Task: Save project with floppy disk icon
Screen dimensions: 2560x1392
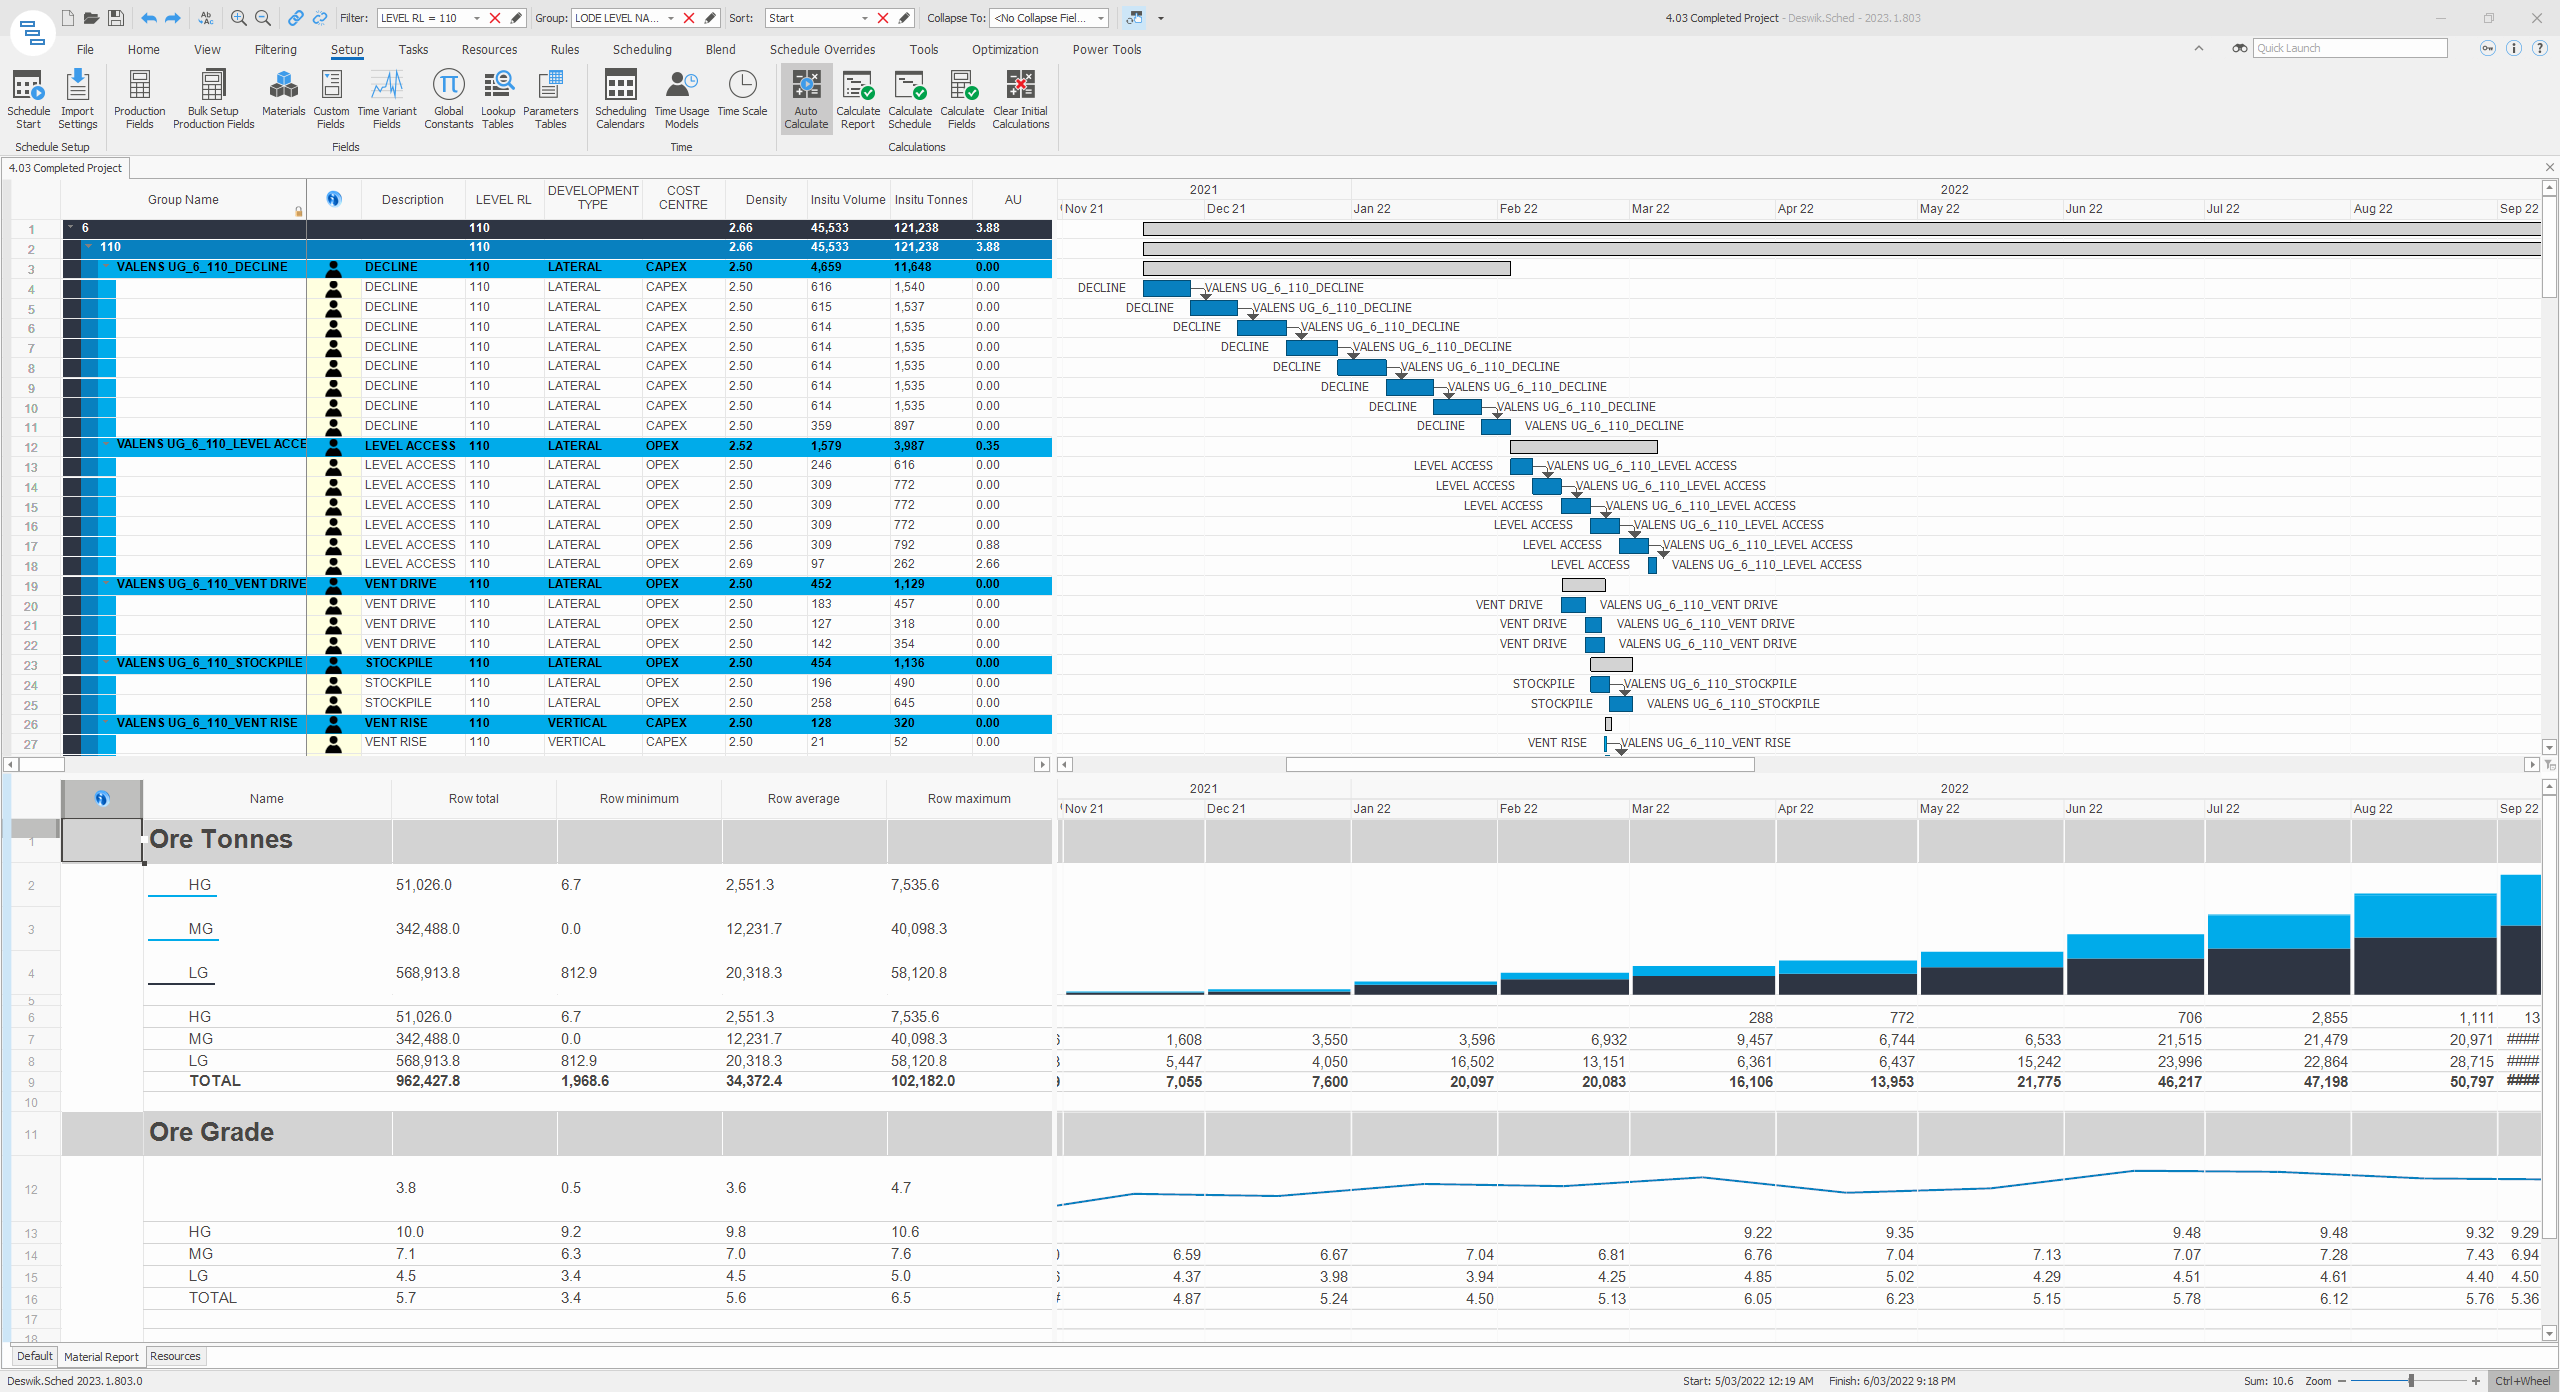Action: 116,18
